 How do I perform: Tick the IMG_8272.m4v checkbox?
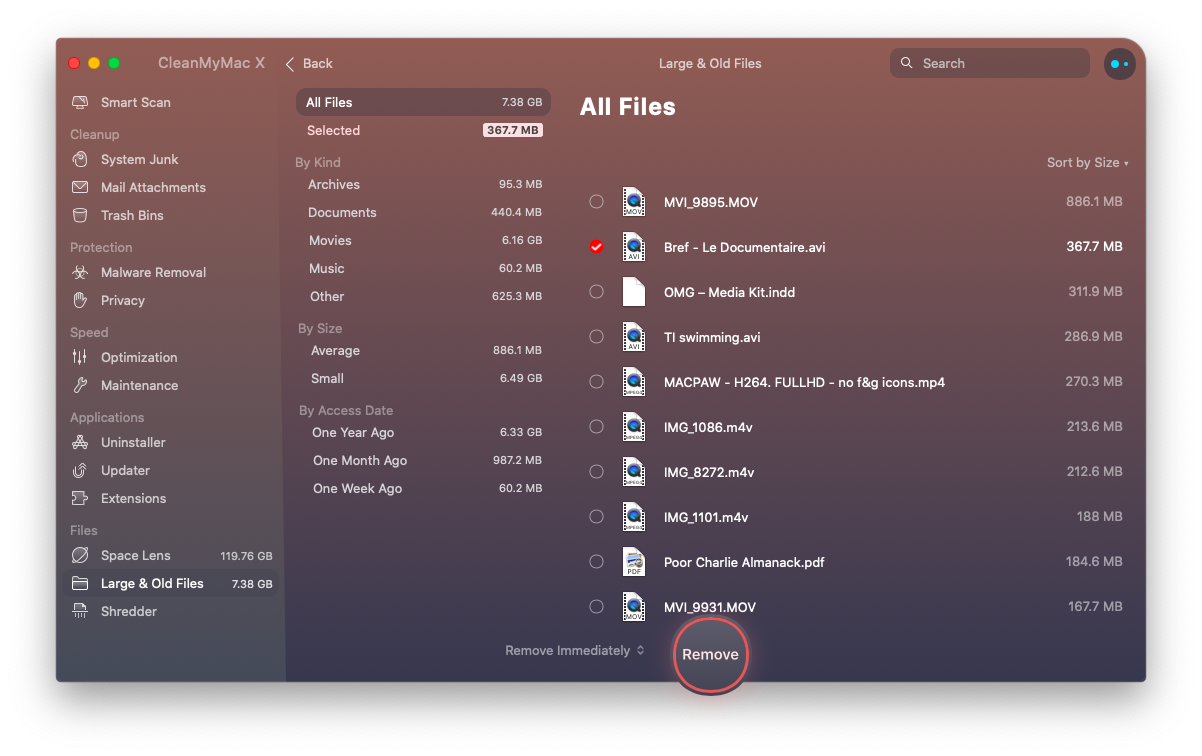coord(597,472)
